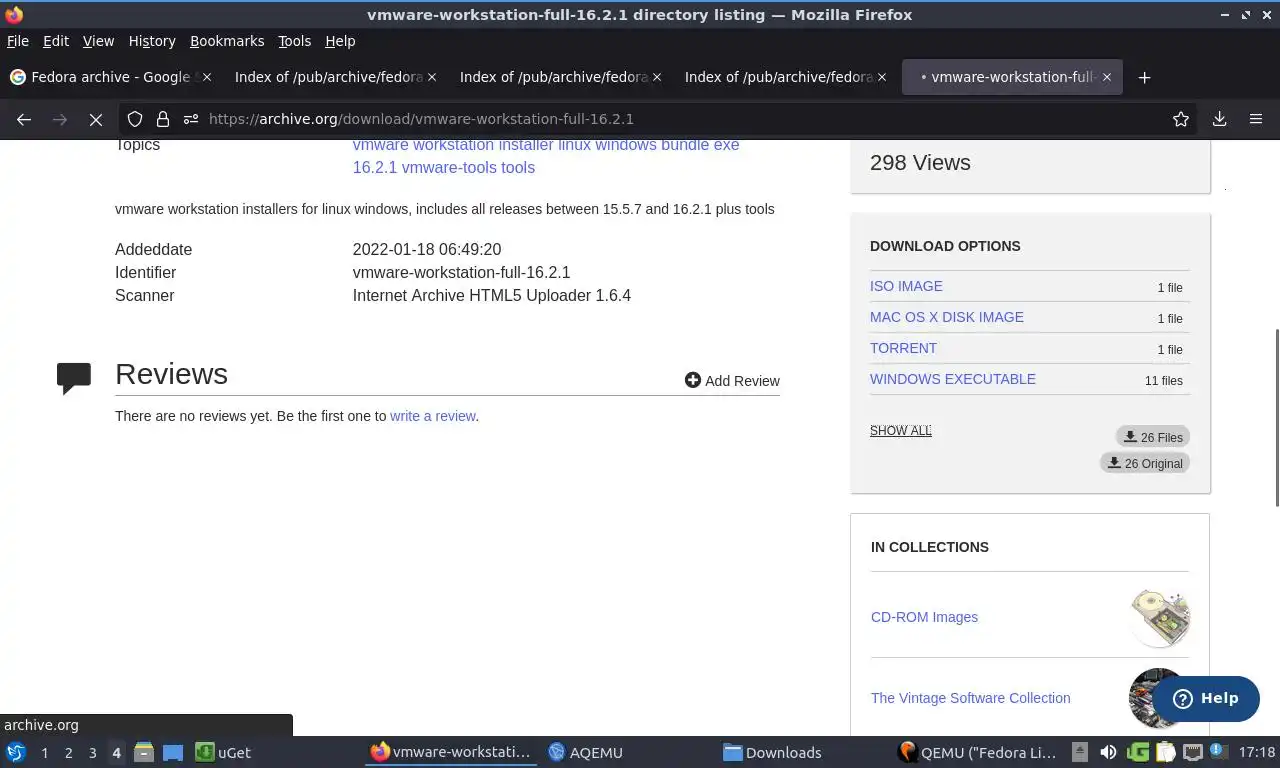Close the Fedora archive Google tab
The height and width of the screenshot is (768, 1280).
click(207, 77)
